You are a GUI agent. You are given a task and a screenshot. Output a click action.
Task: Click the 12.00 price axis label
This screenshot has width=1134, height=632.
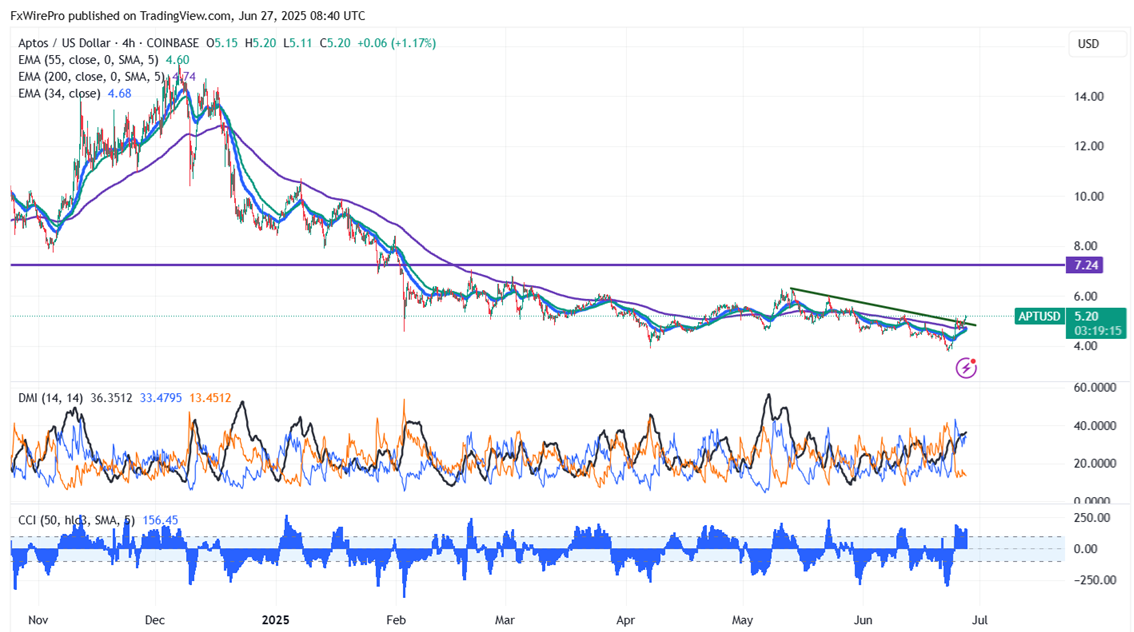pyautogui.click(x=1089, y=146)
